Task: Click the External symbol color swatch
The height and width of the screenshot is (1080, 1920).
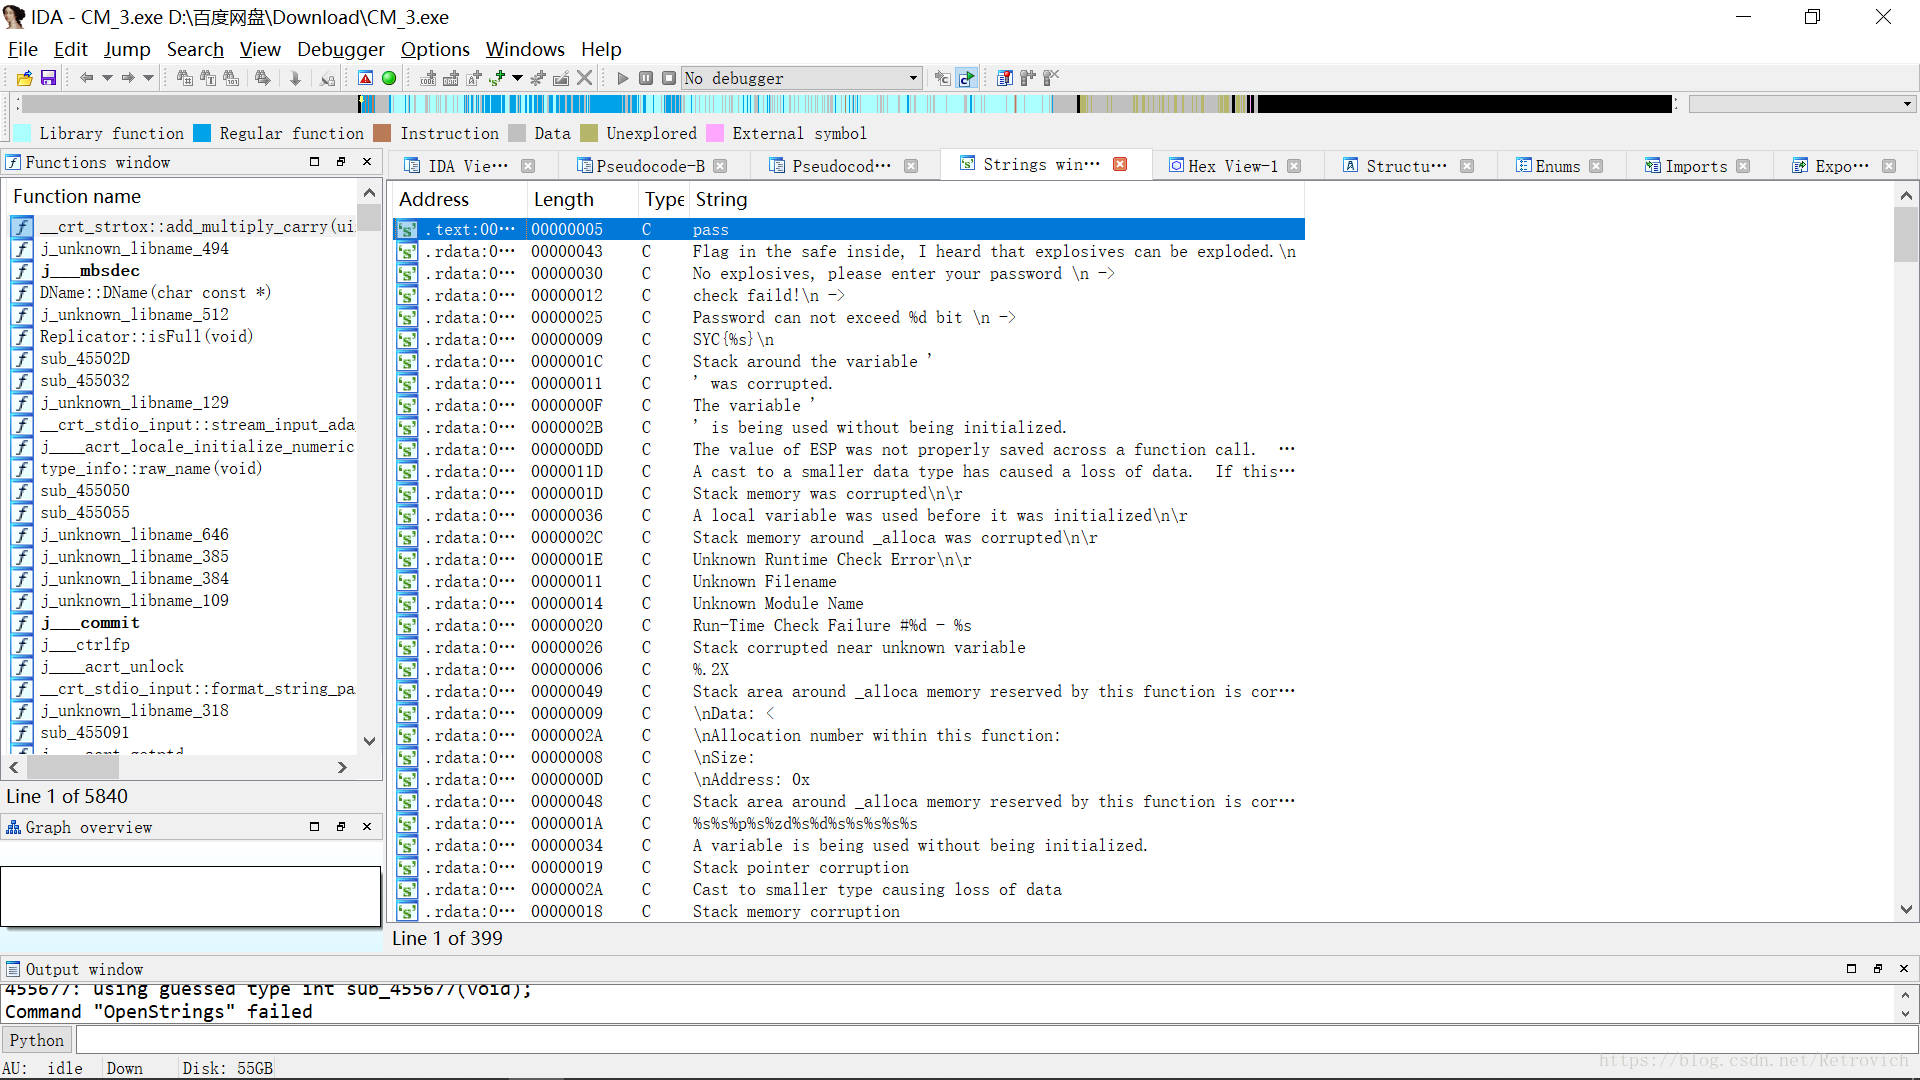Action: [x=715, y=134]
